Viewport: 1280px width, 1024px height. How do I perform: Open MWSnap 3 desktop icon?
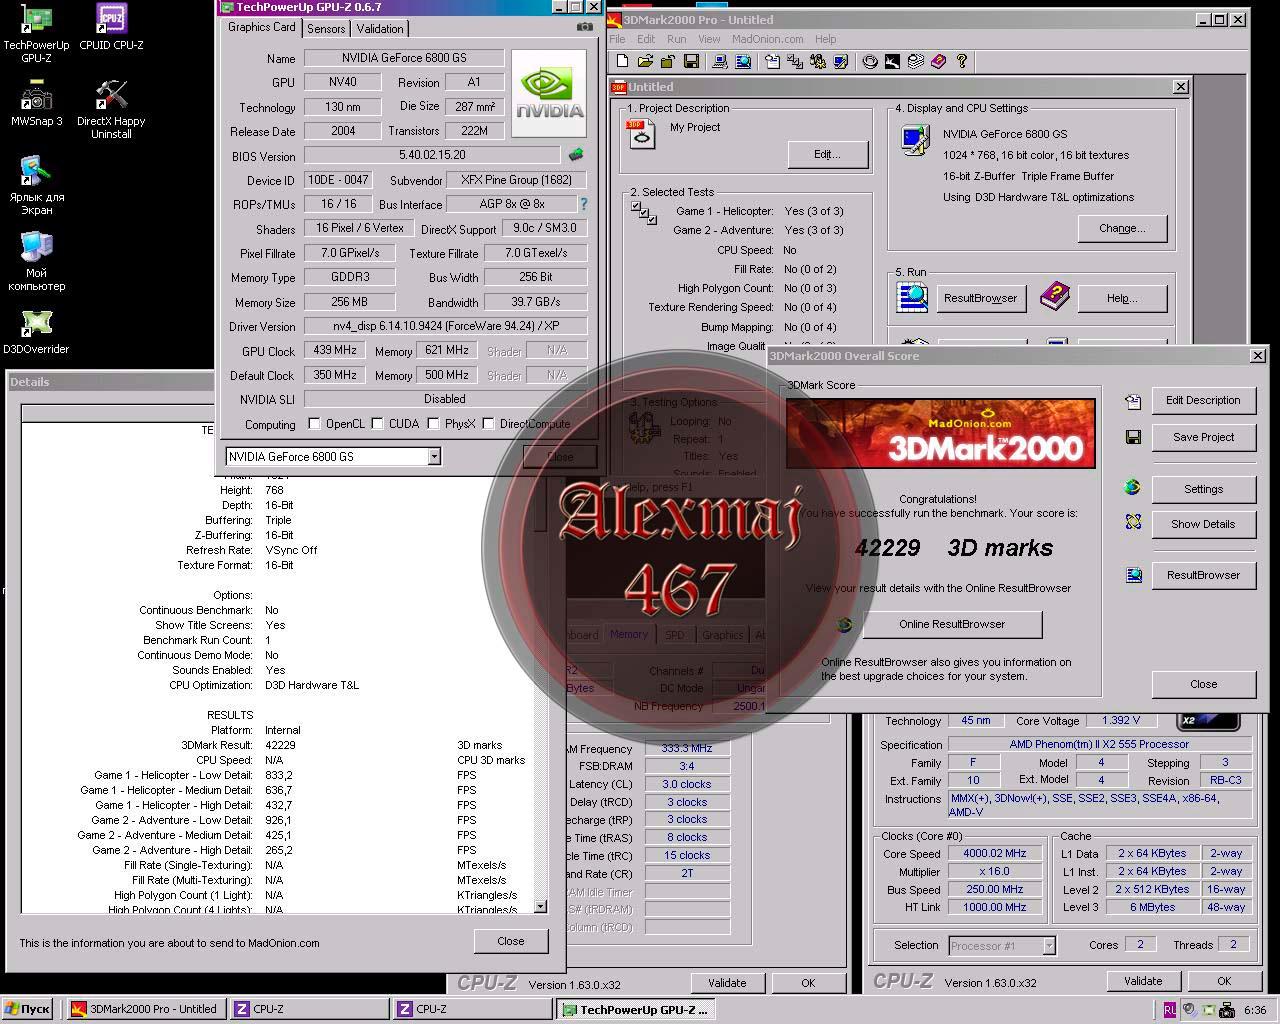coord(36,103)
